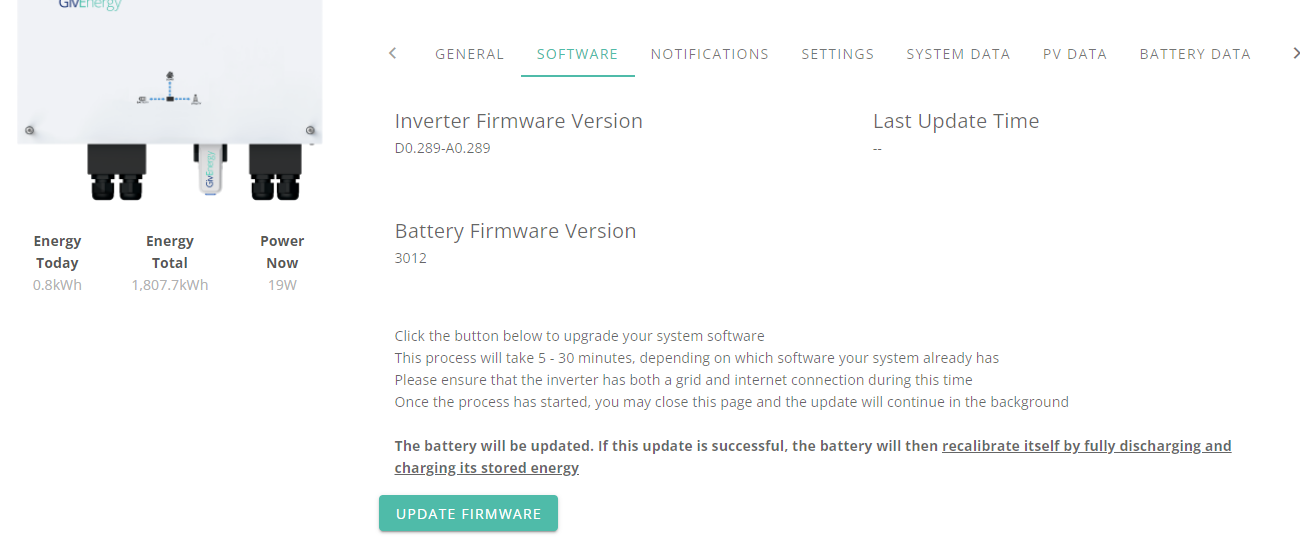The height and width of the screenshot is (545, 1300).
Task: Click the Update Firmware button
Action: tap(468, 514)
